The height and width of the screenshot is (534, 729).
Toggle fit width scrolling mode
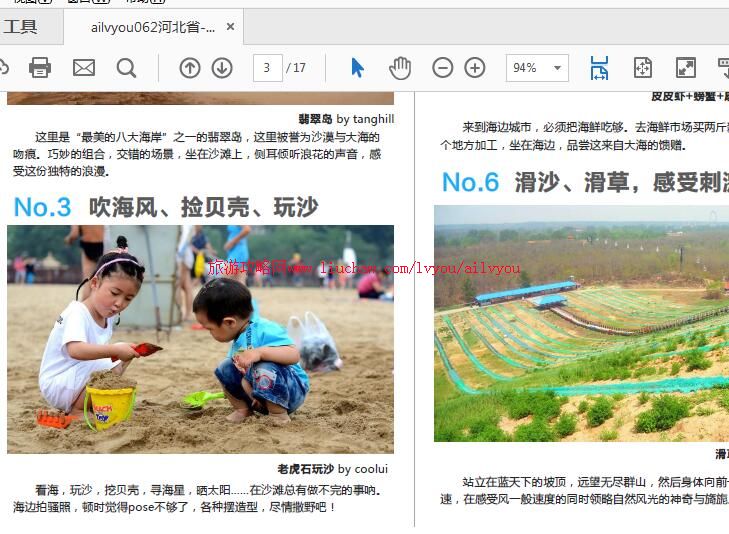(x=599, y=68)
